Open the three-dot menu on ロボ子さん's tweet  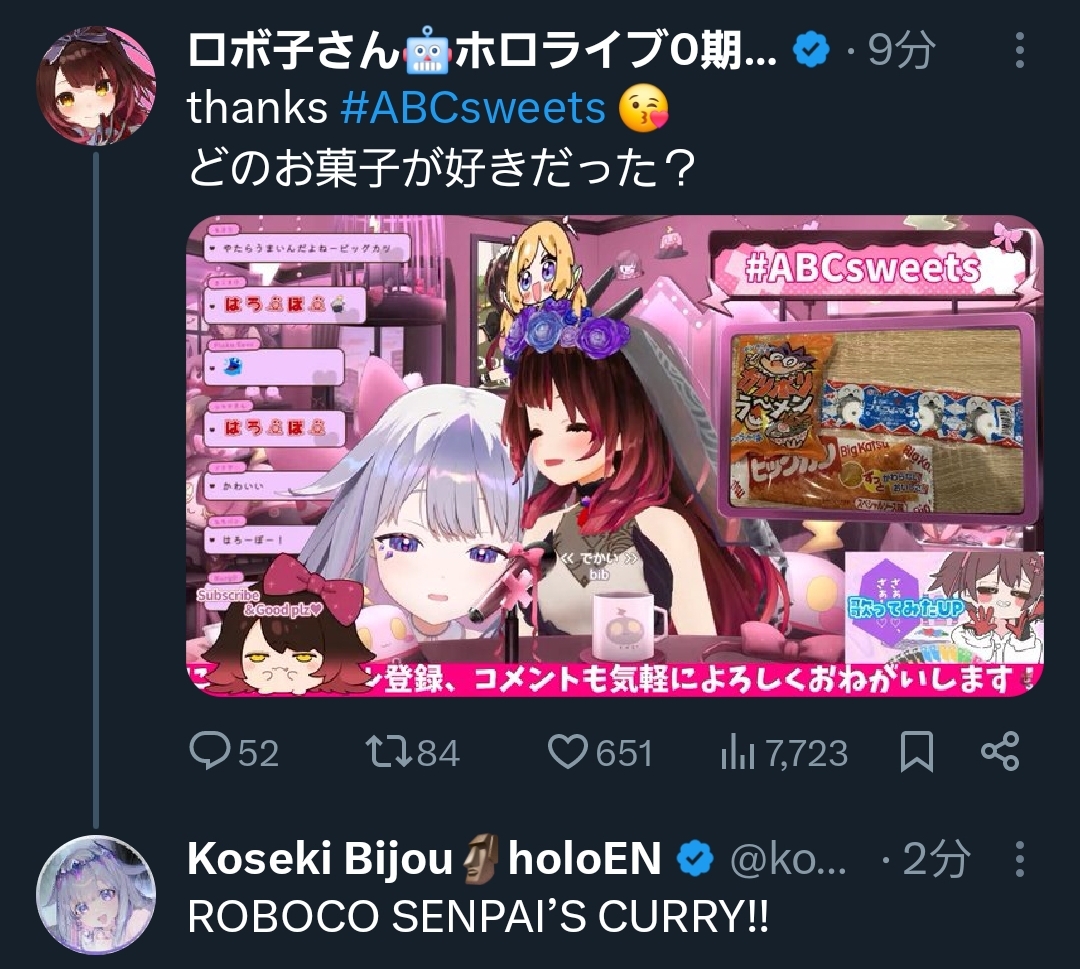1020,50
